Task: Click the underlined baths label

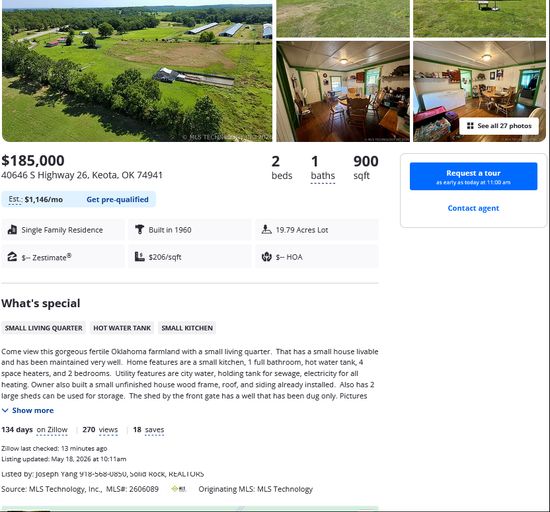Action: pos(323,176)
